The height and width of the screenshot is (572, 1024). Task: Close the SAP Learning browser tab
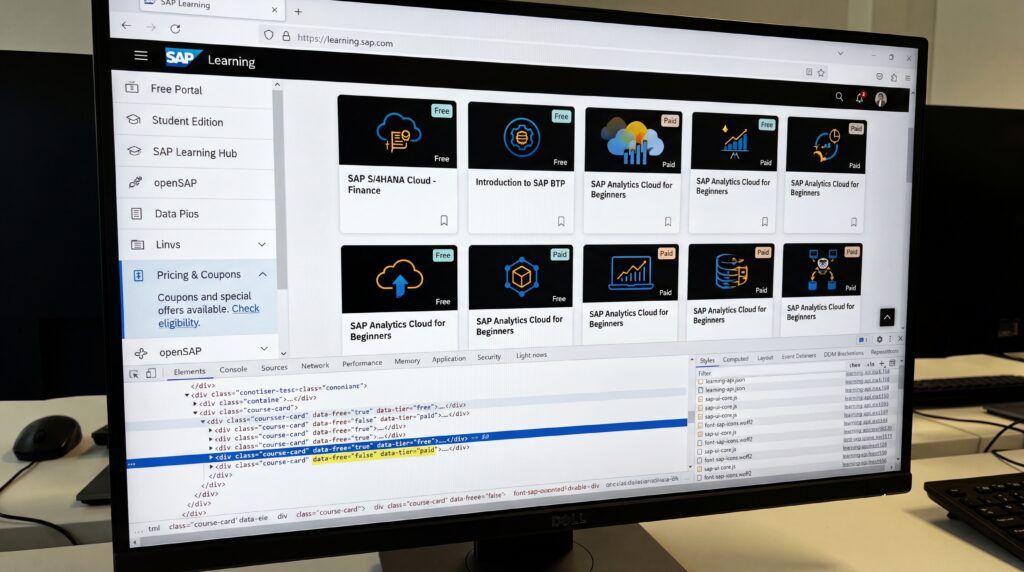[x=274, y=10]
